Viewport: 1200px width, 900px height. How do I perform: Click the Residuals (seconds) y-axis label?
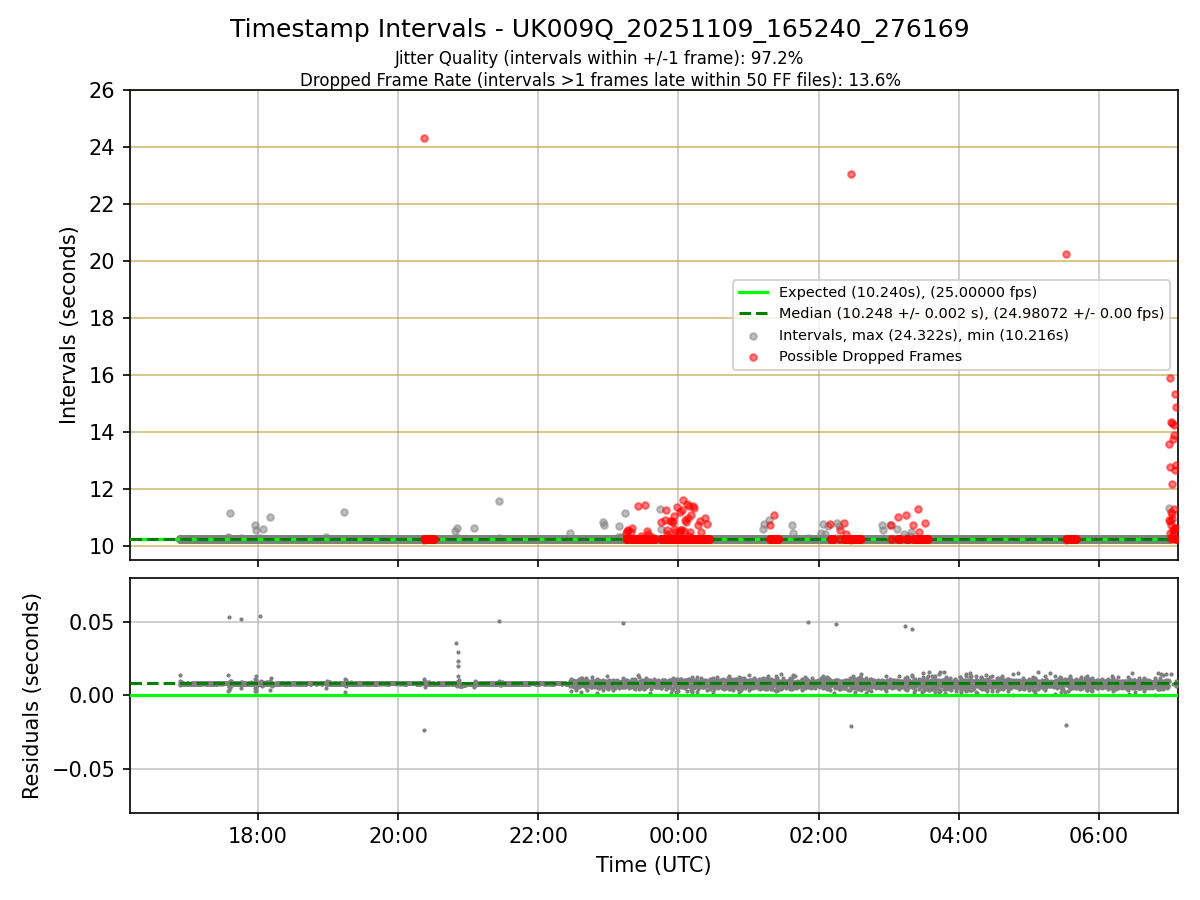32,696
